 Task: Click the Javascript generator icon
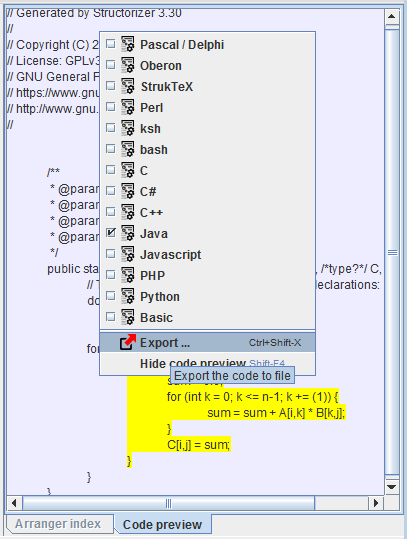tap(128, 254)
